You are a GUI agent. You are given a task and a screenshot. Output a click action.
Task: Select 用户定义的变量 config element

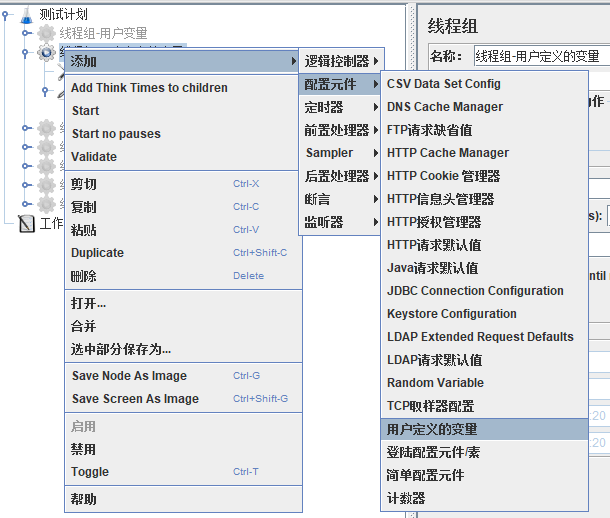(x=484, y=429)
